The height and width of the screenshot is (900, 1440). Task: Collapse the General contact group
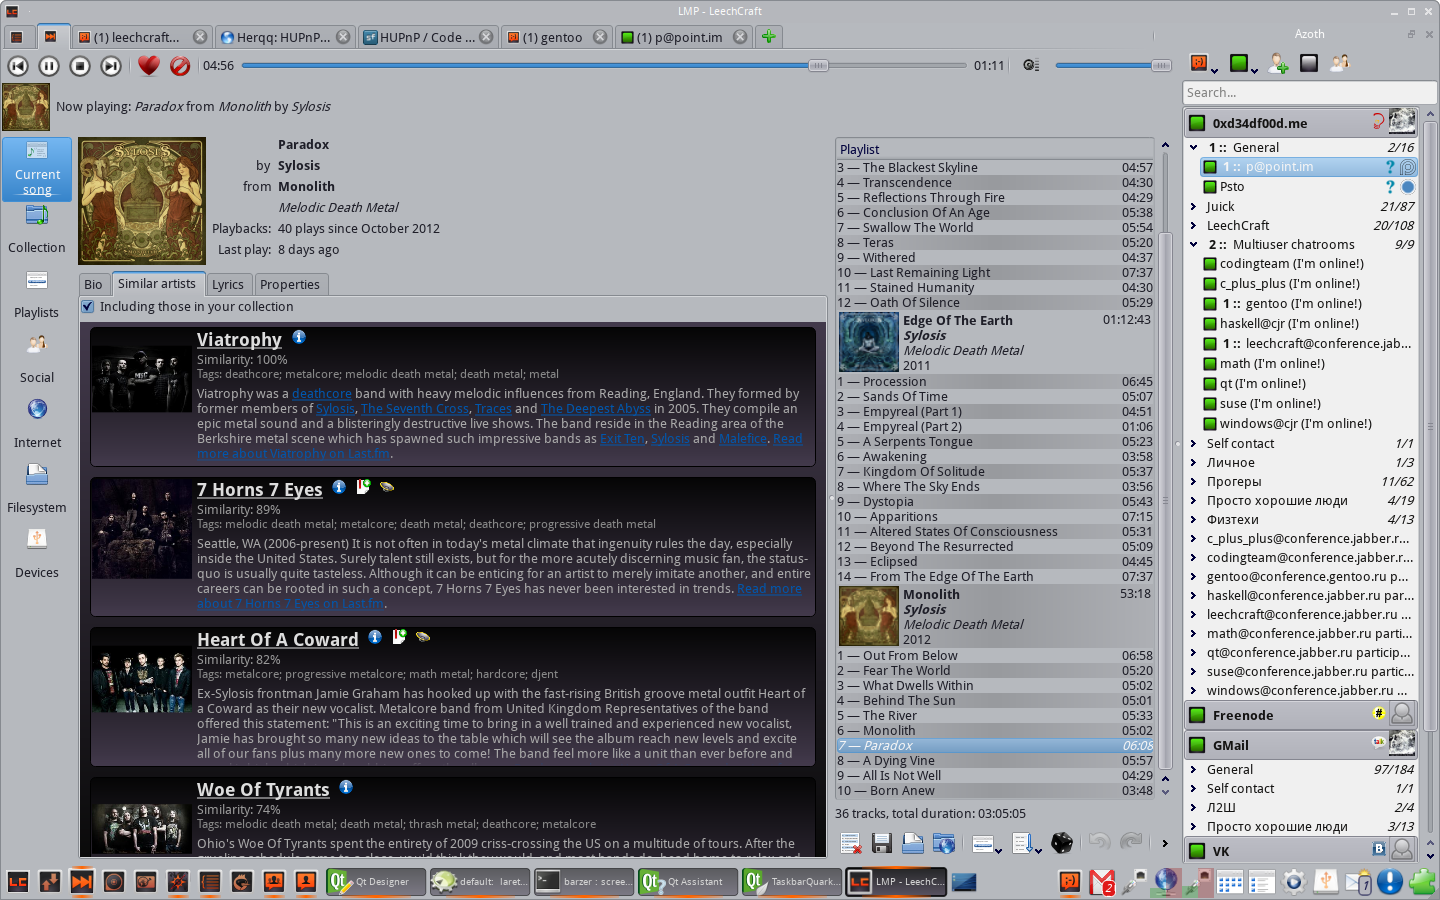click(x=1194, y=147)
